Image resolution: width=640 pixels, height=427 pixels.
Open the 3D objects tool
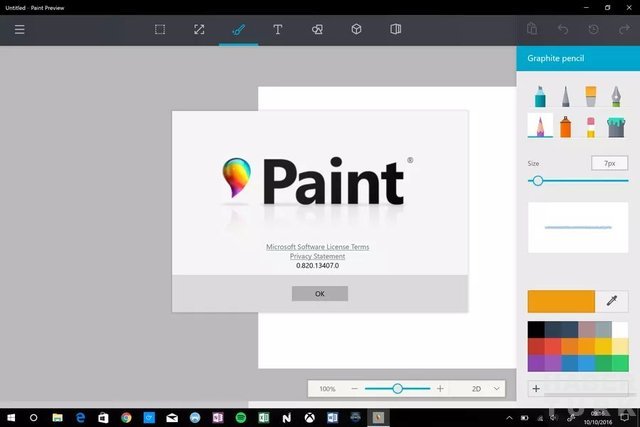356,30
